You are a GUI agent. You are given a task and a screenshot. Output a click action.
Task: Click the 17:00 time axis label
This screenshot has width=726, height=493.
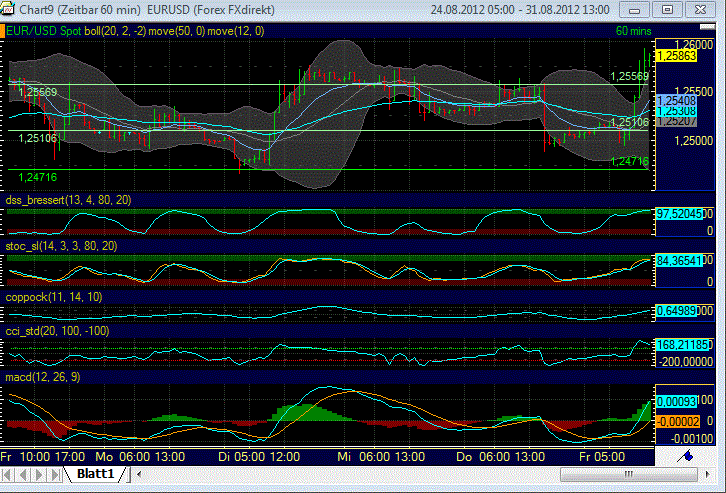pyautogui.click(x=69, y=457)
